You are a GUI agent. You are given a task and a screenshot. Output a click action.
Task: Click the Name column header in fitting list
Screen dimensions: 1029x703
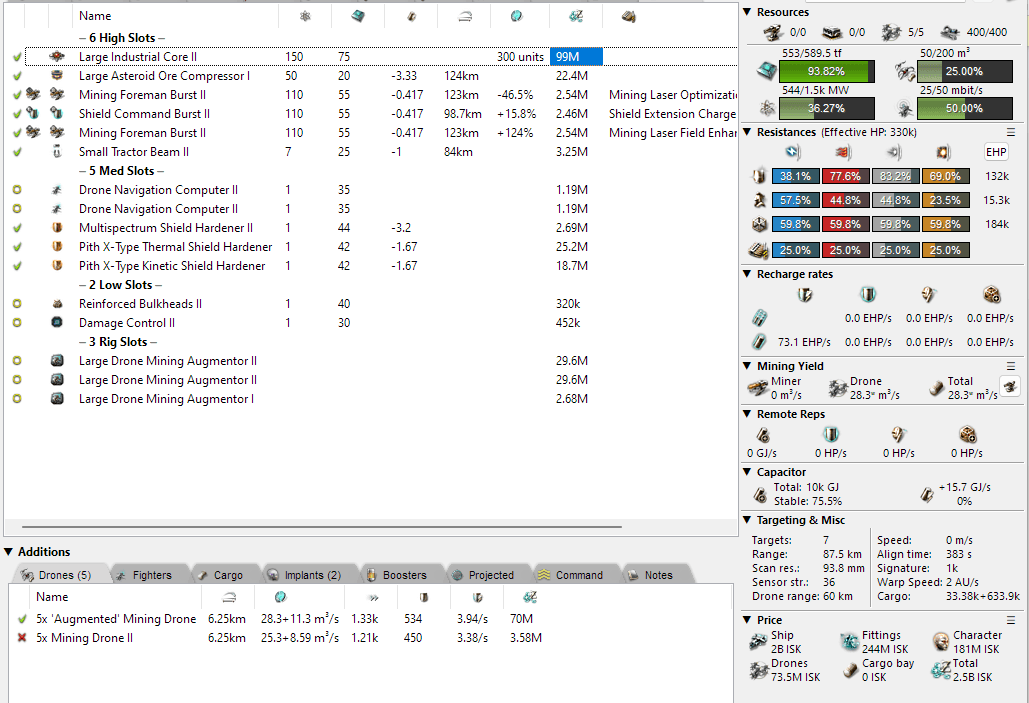tap(95, 16)
